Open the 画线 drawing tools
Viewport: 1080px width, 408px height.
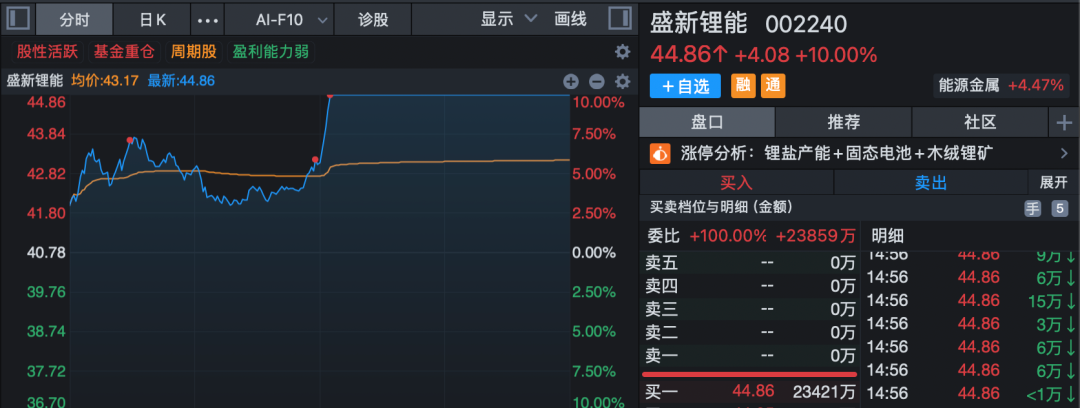[x=570, y=19]
